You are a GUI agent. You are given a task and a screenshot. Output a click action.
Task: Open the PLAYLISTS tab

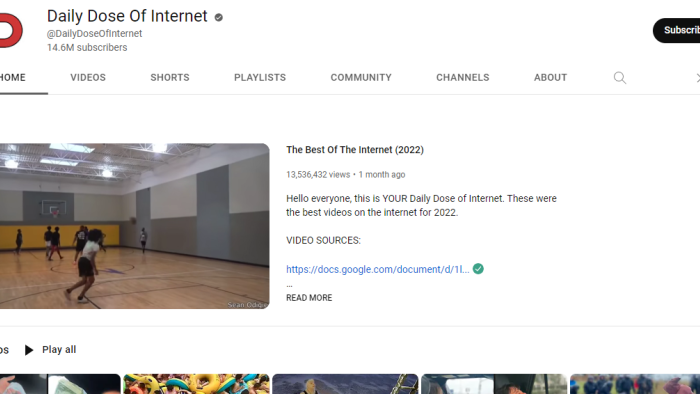tap(260, 78)
